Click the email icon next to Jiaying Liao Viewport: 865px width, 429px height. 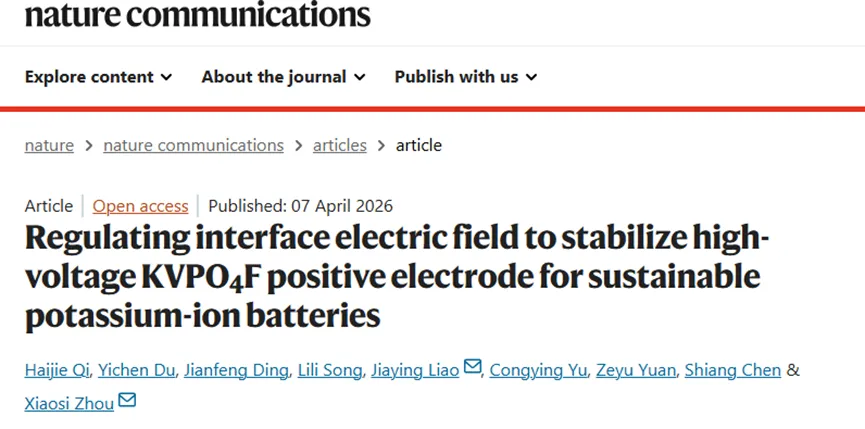tap(473, 368)
